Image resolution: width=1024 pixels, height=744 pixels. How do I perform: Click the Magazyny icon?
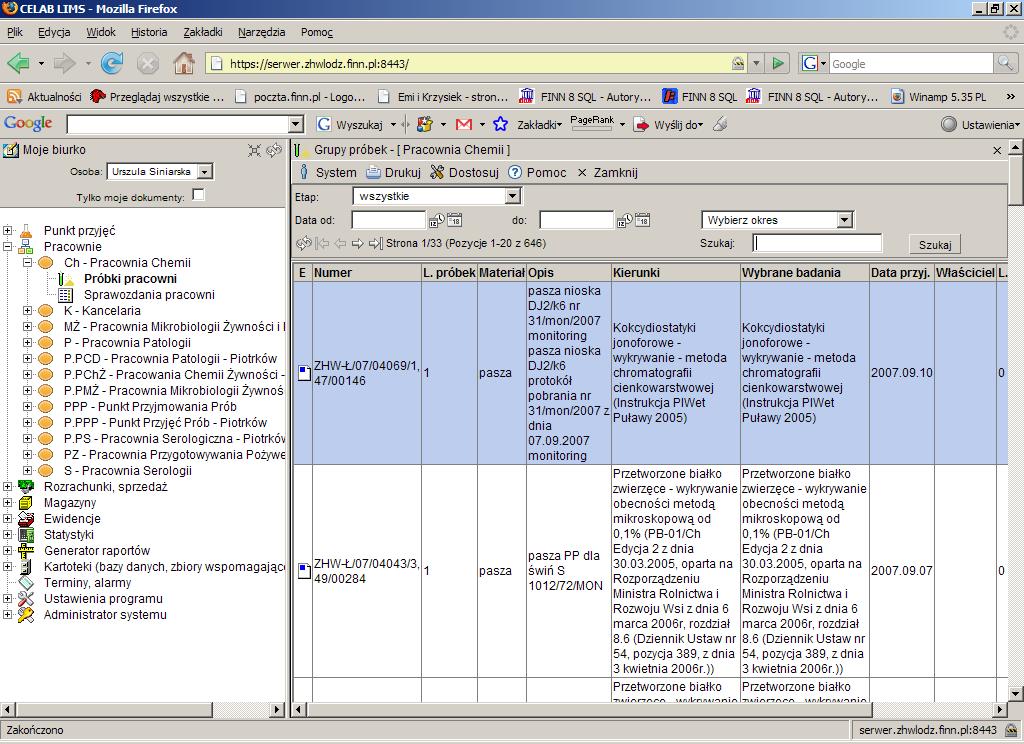25,503
